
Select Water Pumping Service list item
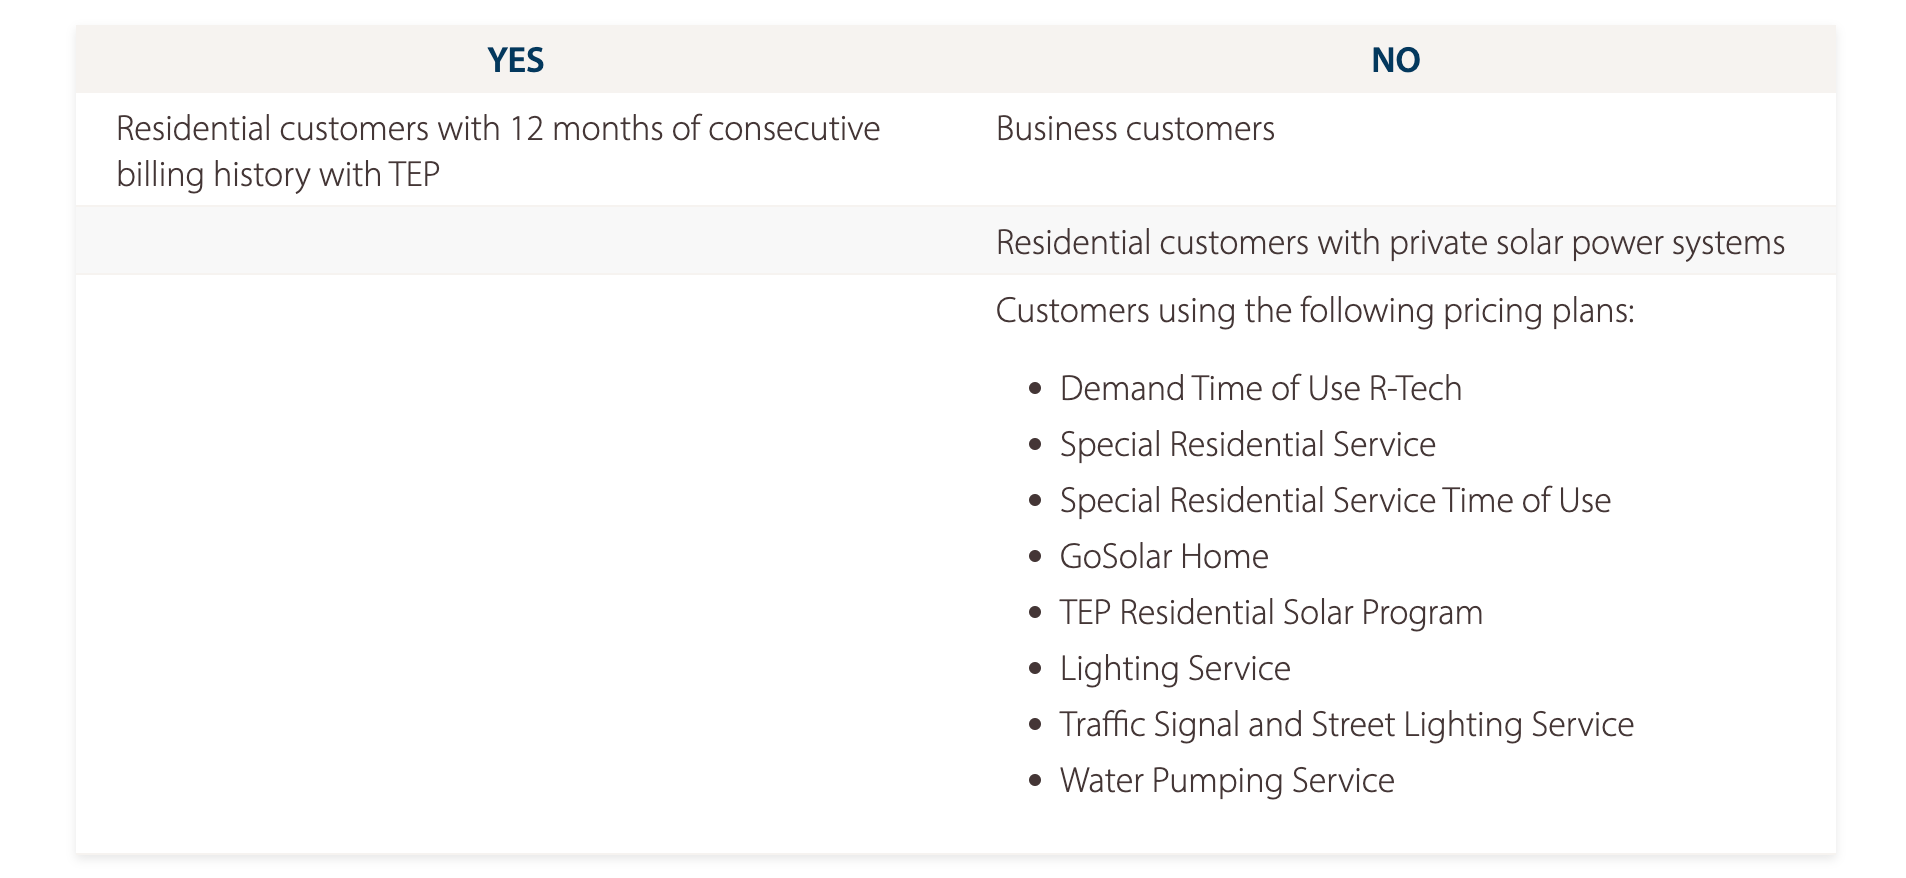pos(1227,780)
